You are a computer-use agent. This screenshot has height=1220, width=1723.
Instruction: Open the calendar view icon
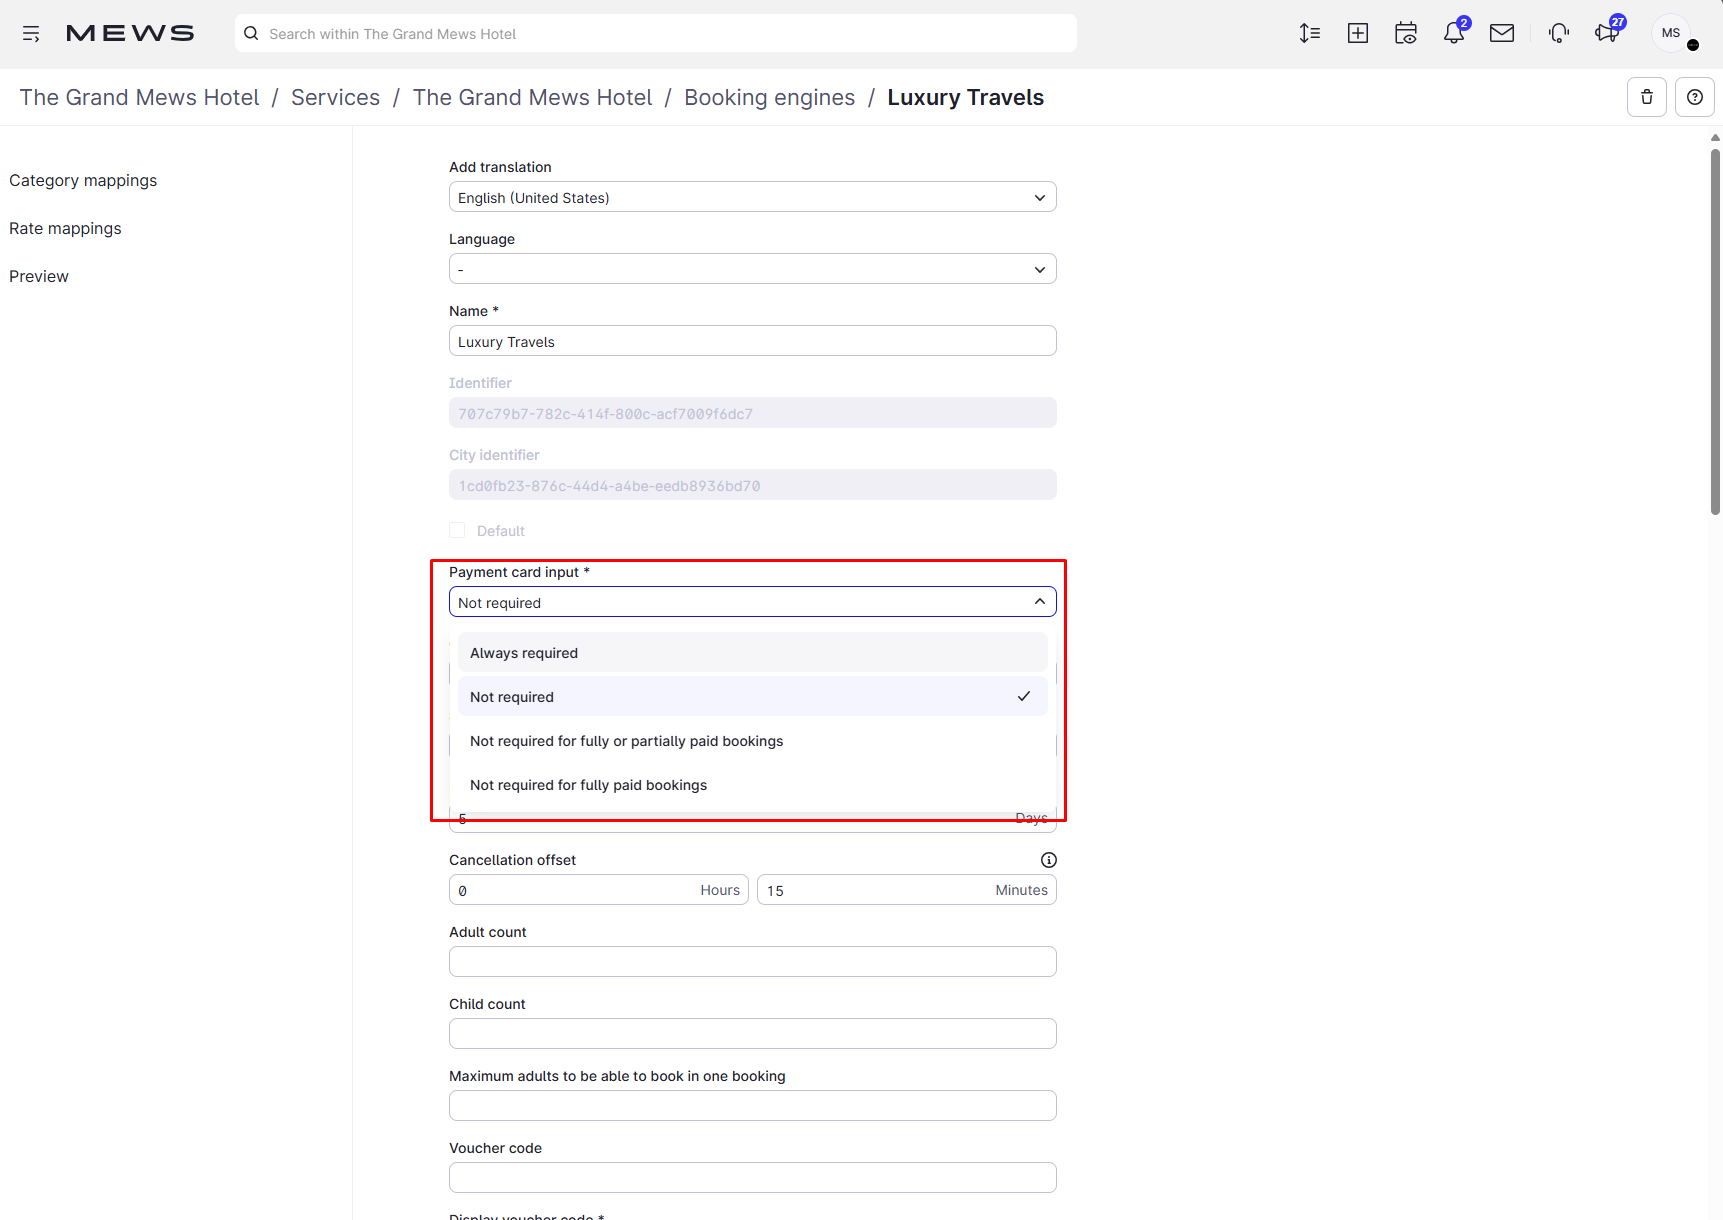(1406, 33)
